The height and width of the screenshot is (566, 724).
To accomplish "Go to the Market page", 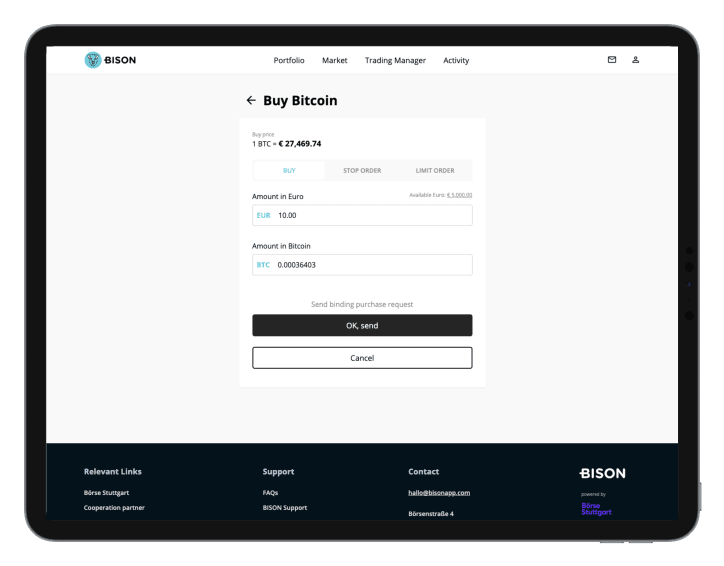I will pyautogui.click(x=334, y=61).
